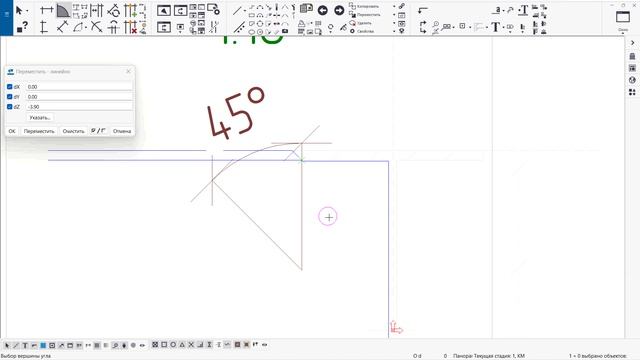Click the grid lines with green plus icon
The width and height of the screenshot is (640, 360).
131,11
